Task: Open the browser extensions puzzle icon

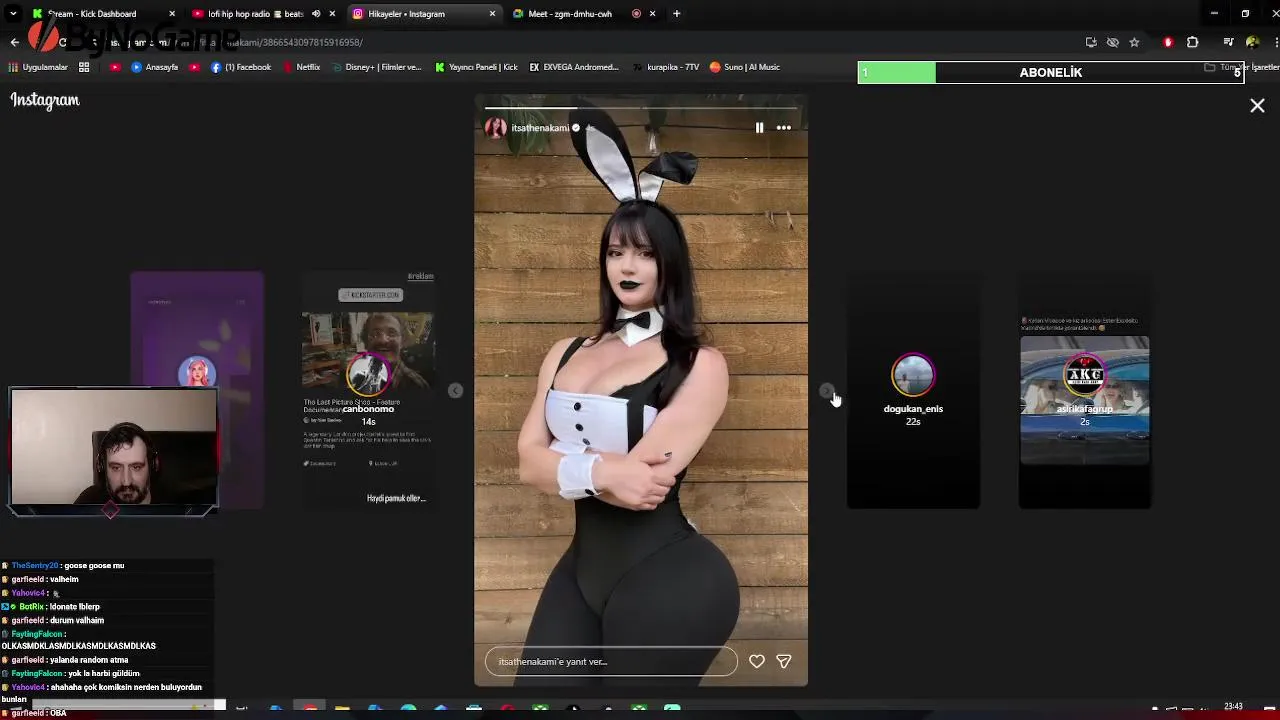Action: [x=1192, y=42]
